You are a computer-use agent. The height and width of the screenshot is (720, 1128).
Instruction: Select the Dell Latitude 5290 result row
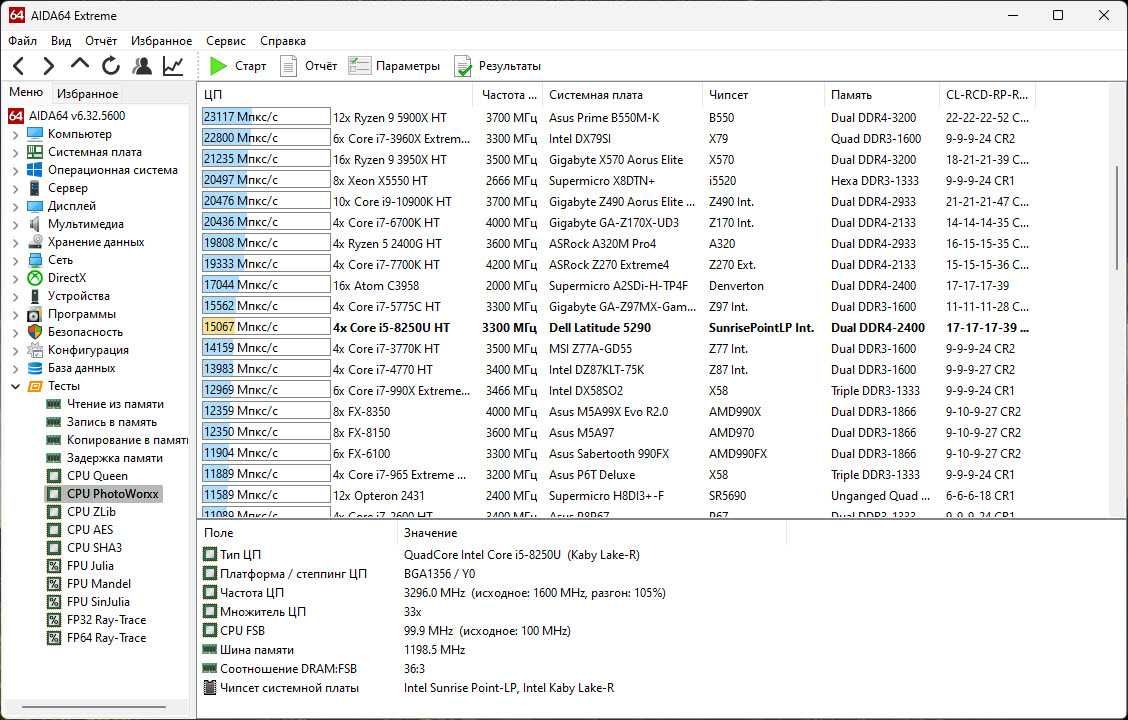617,327
